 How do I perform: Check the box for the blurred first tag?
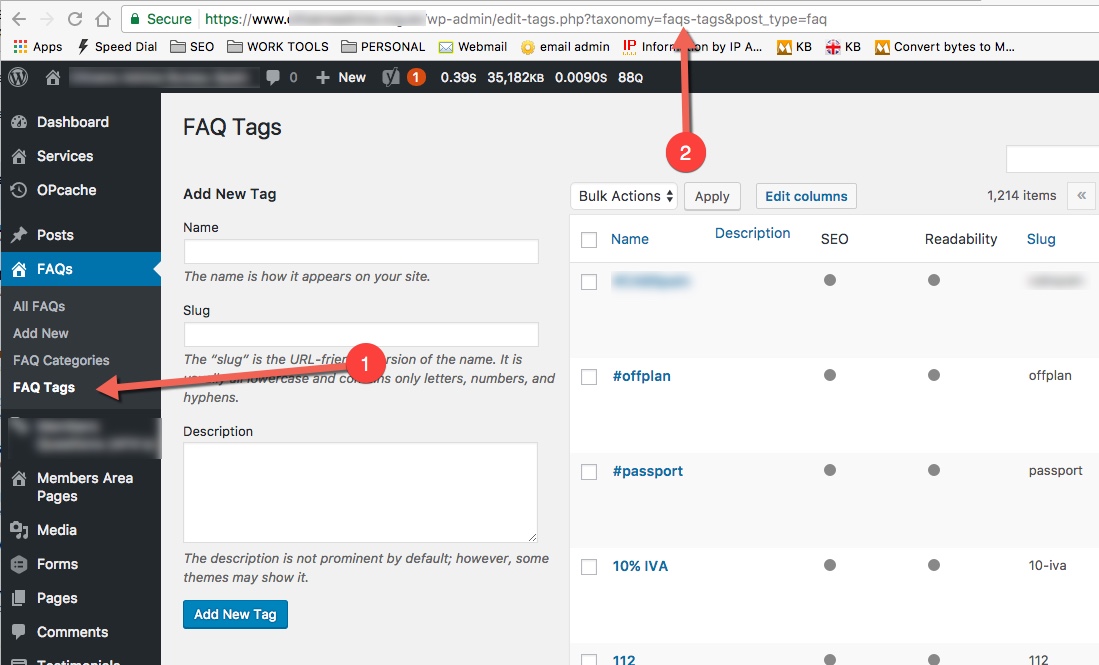[589, 282]
